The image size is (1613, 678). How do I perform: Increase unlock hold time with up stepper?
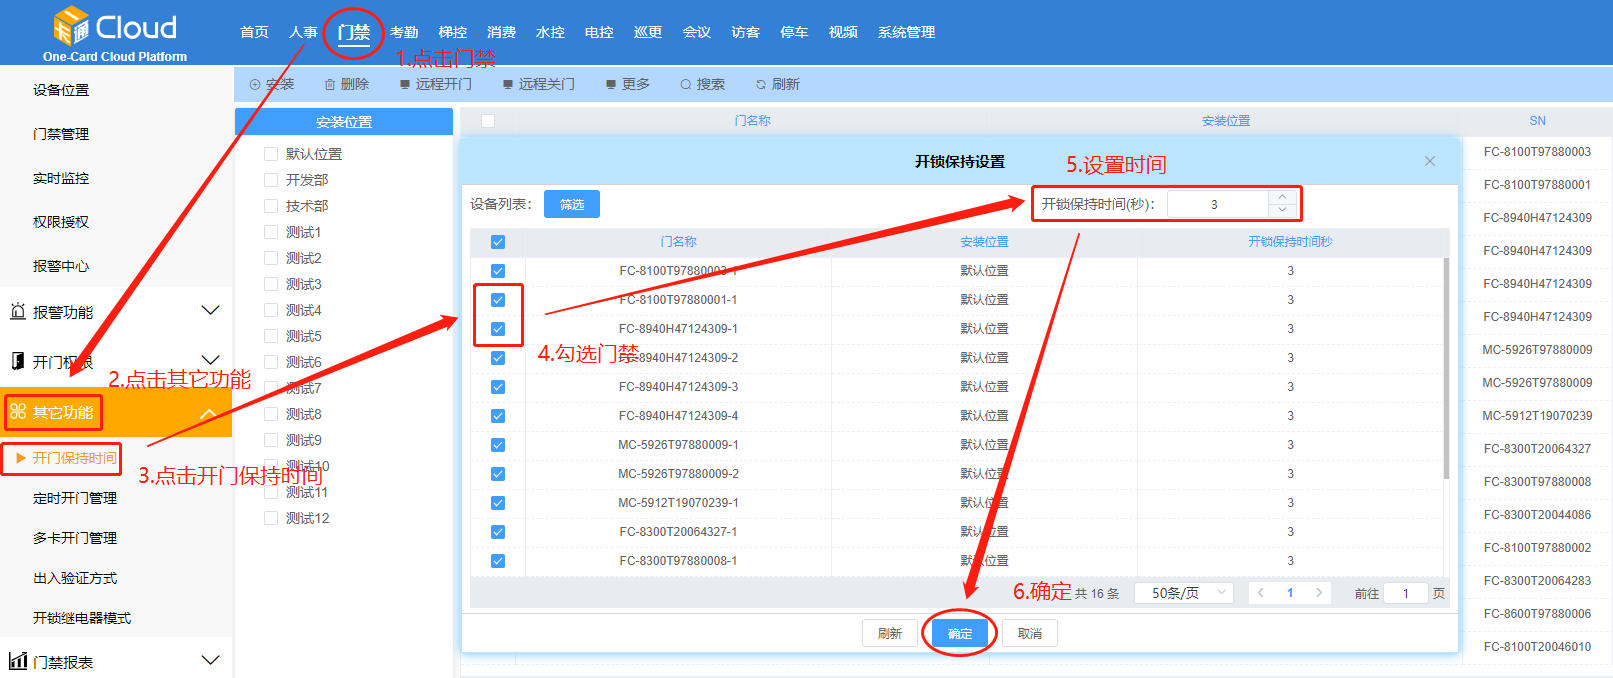[x=1282, y=197]
